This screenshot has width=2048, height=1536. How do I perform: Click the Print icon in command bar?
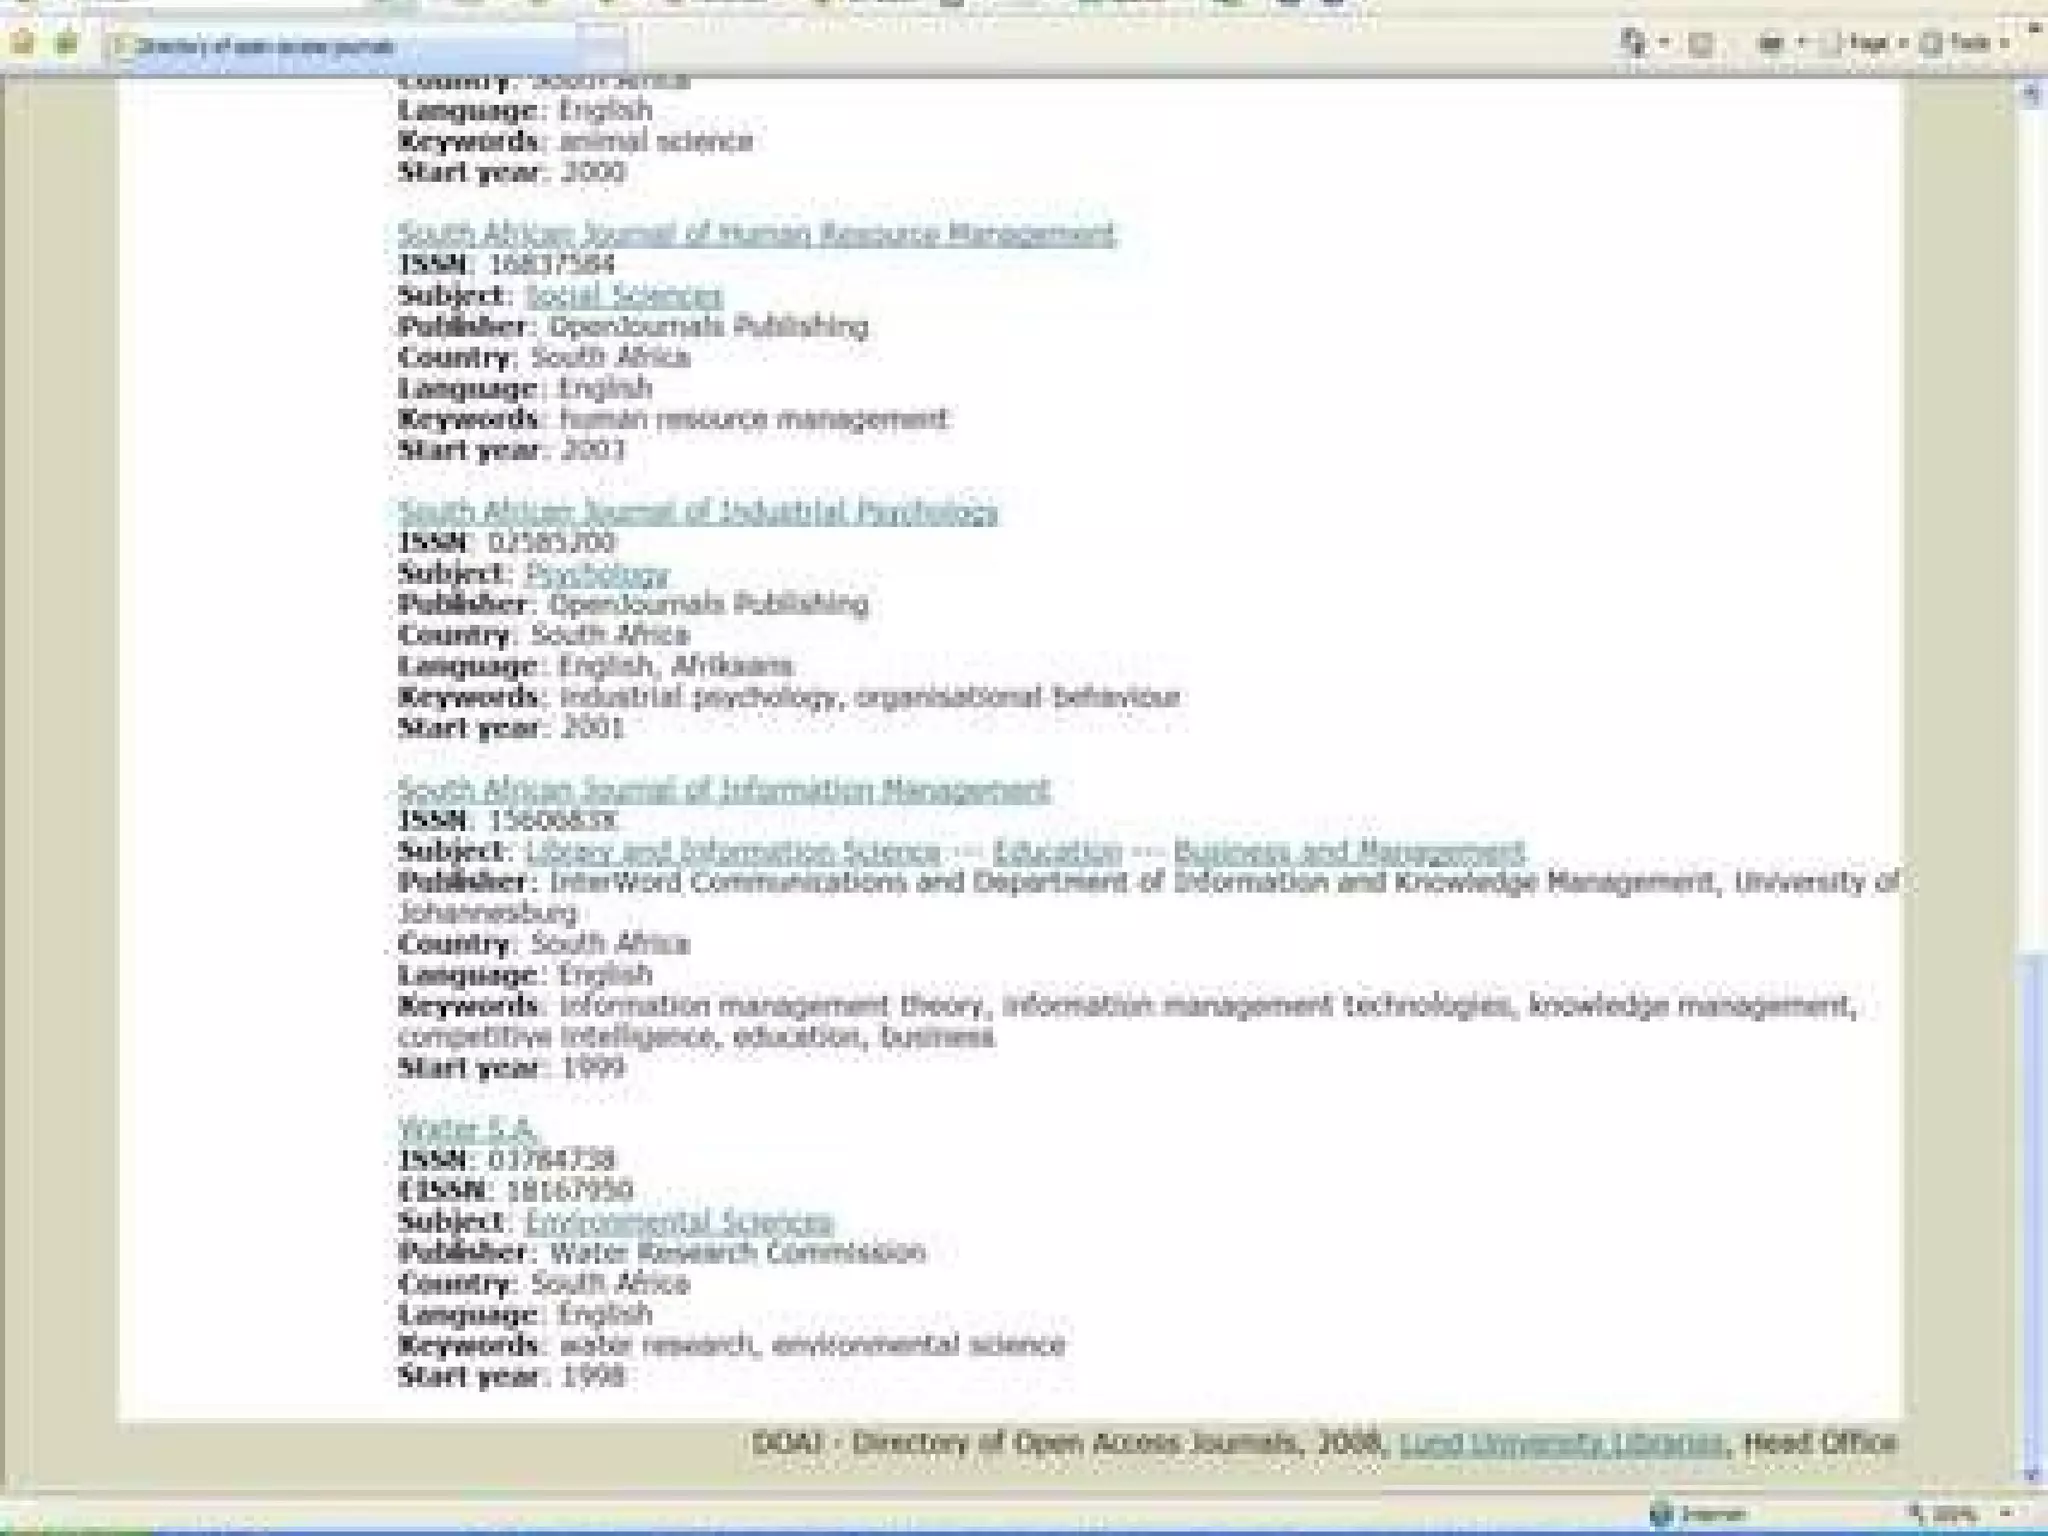(1771, 43)
